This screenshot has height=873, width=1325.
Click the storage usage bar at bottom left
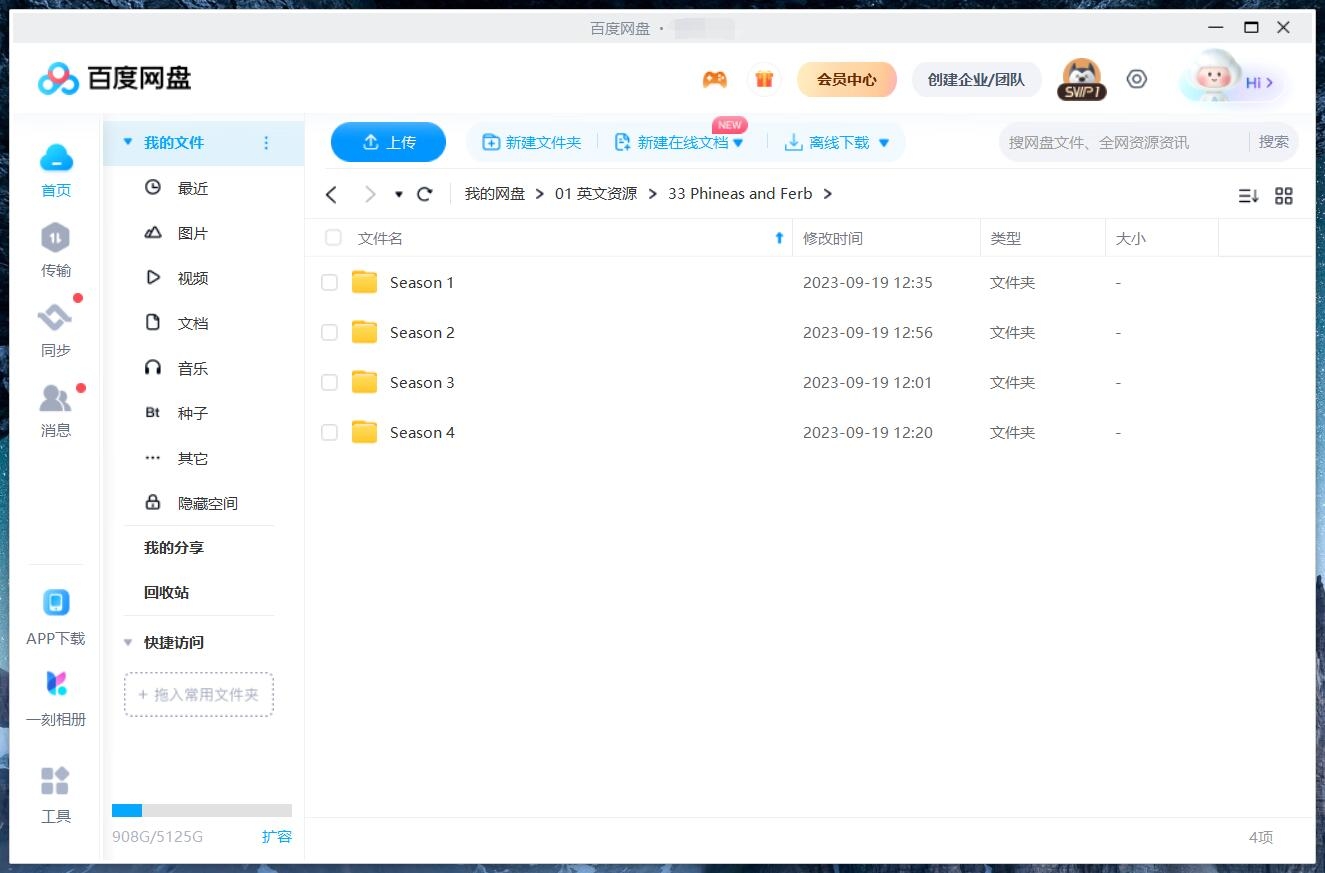[x=202, y=810]
